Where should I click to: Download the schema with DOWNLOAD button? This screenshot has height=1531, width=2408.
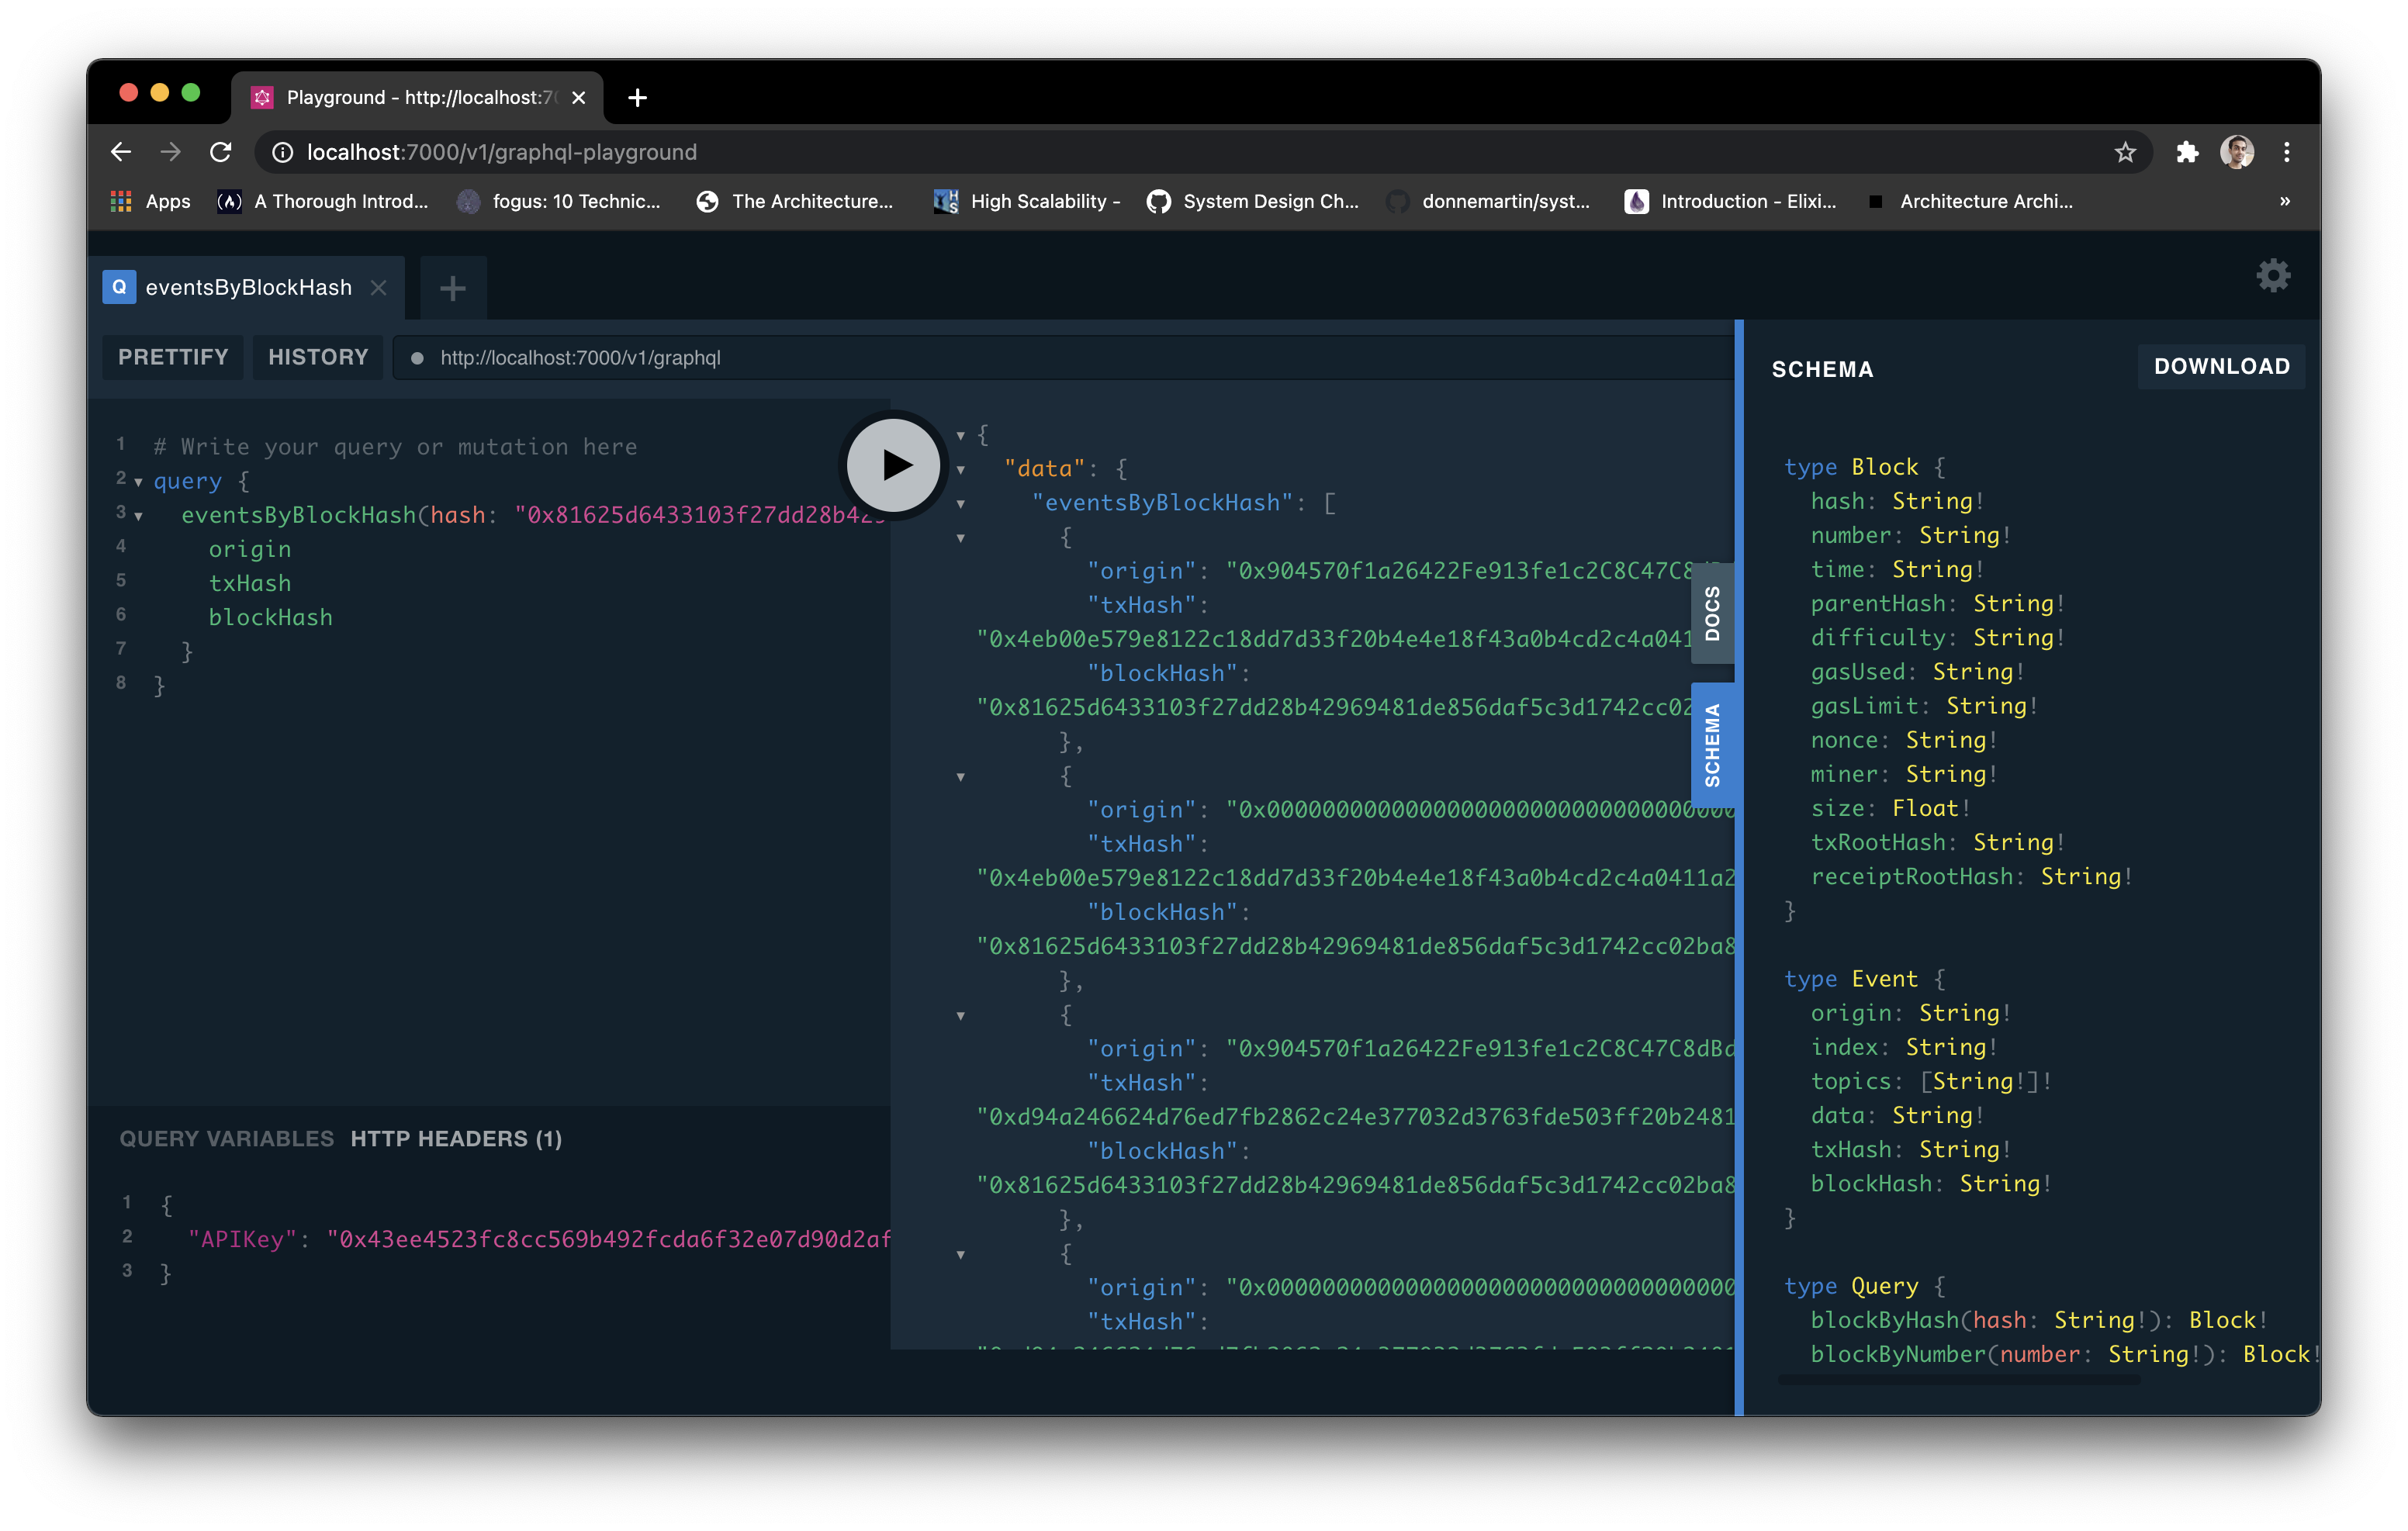pos(2221,367)
